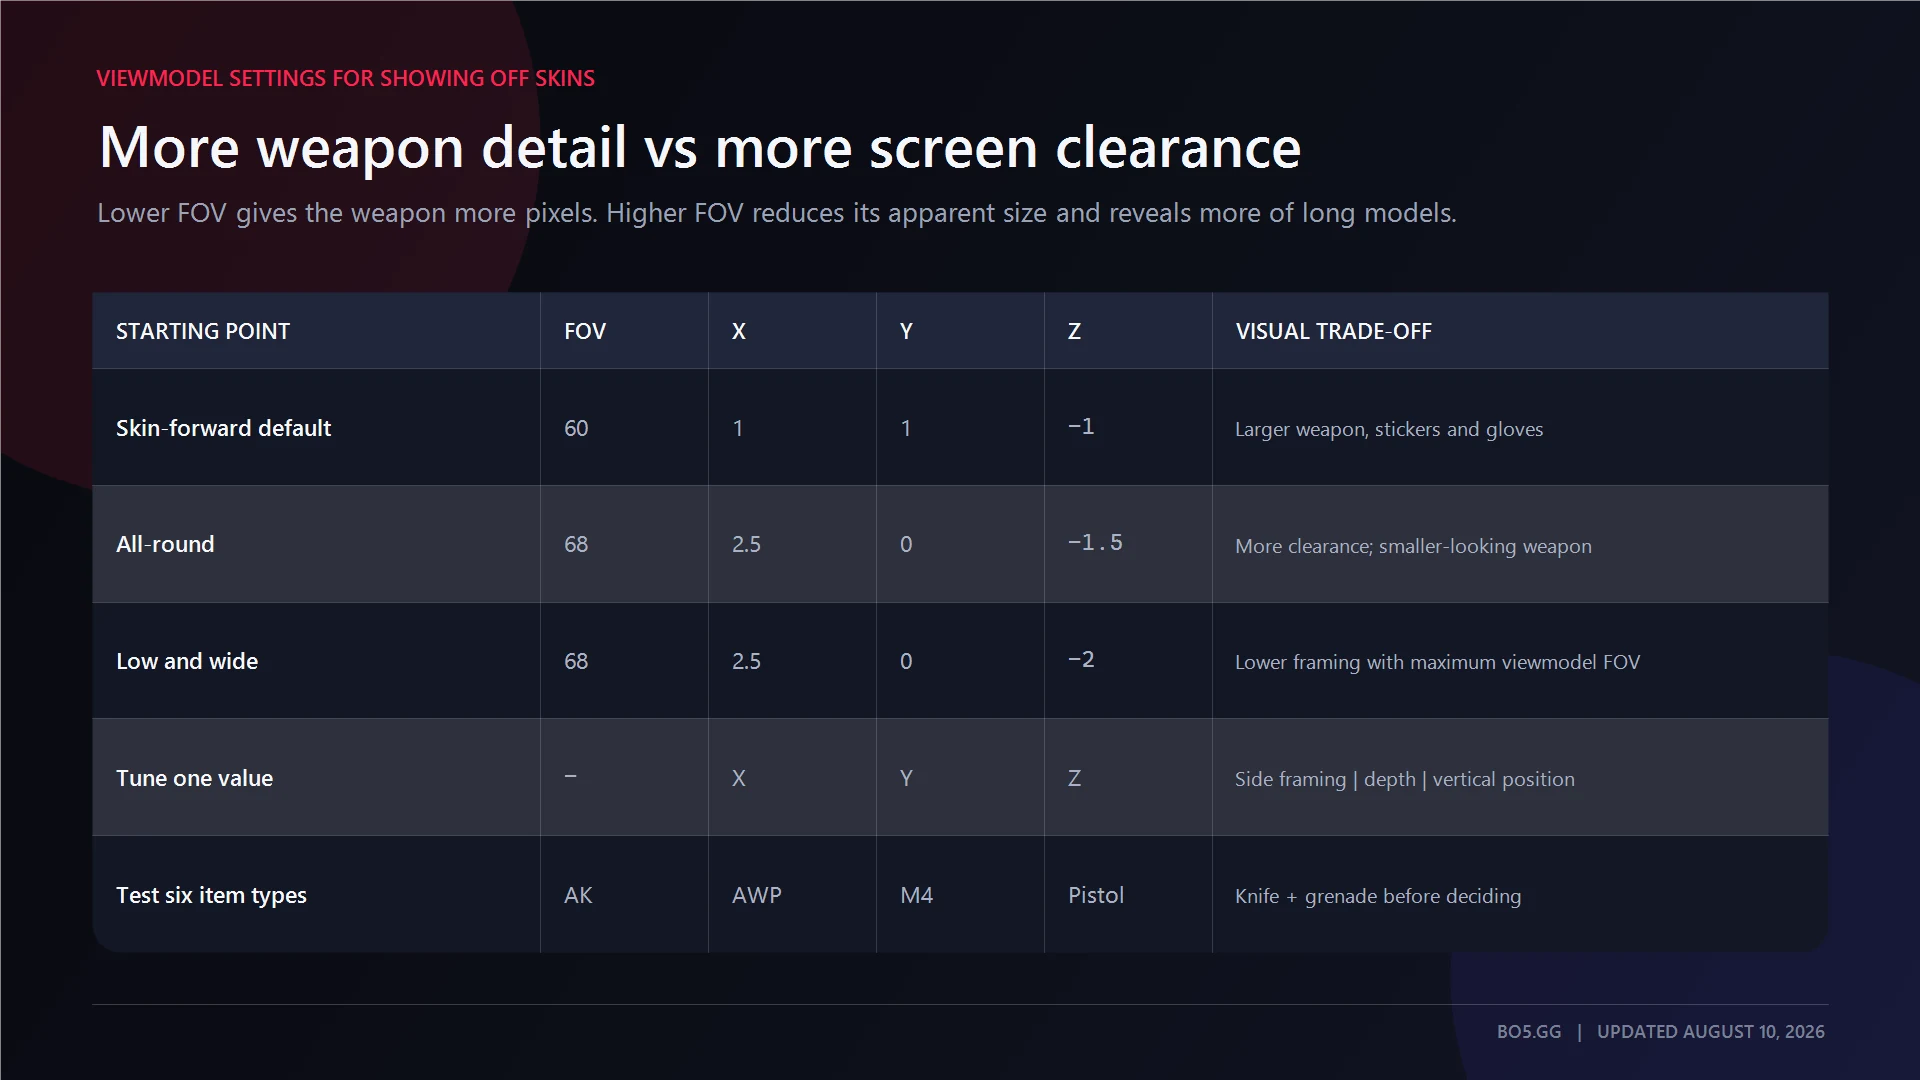Click FOV value 60 in Skin-forward default row

tap(576, 428)
